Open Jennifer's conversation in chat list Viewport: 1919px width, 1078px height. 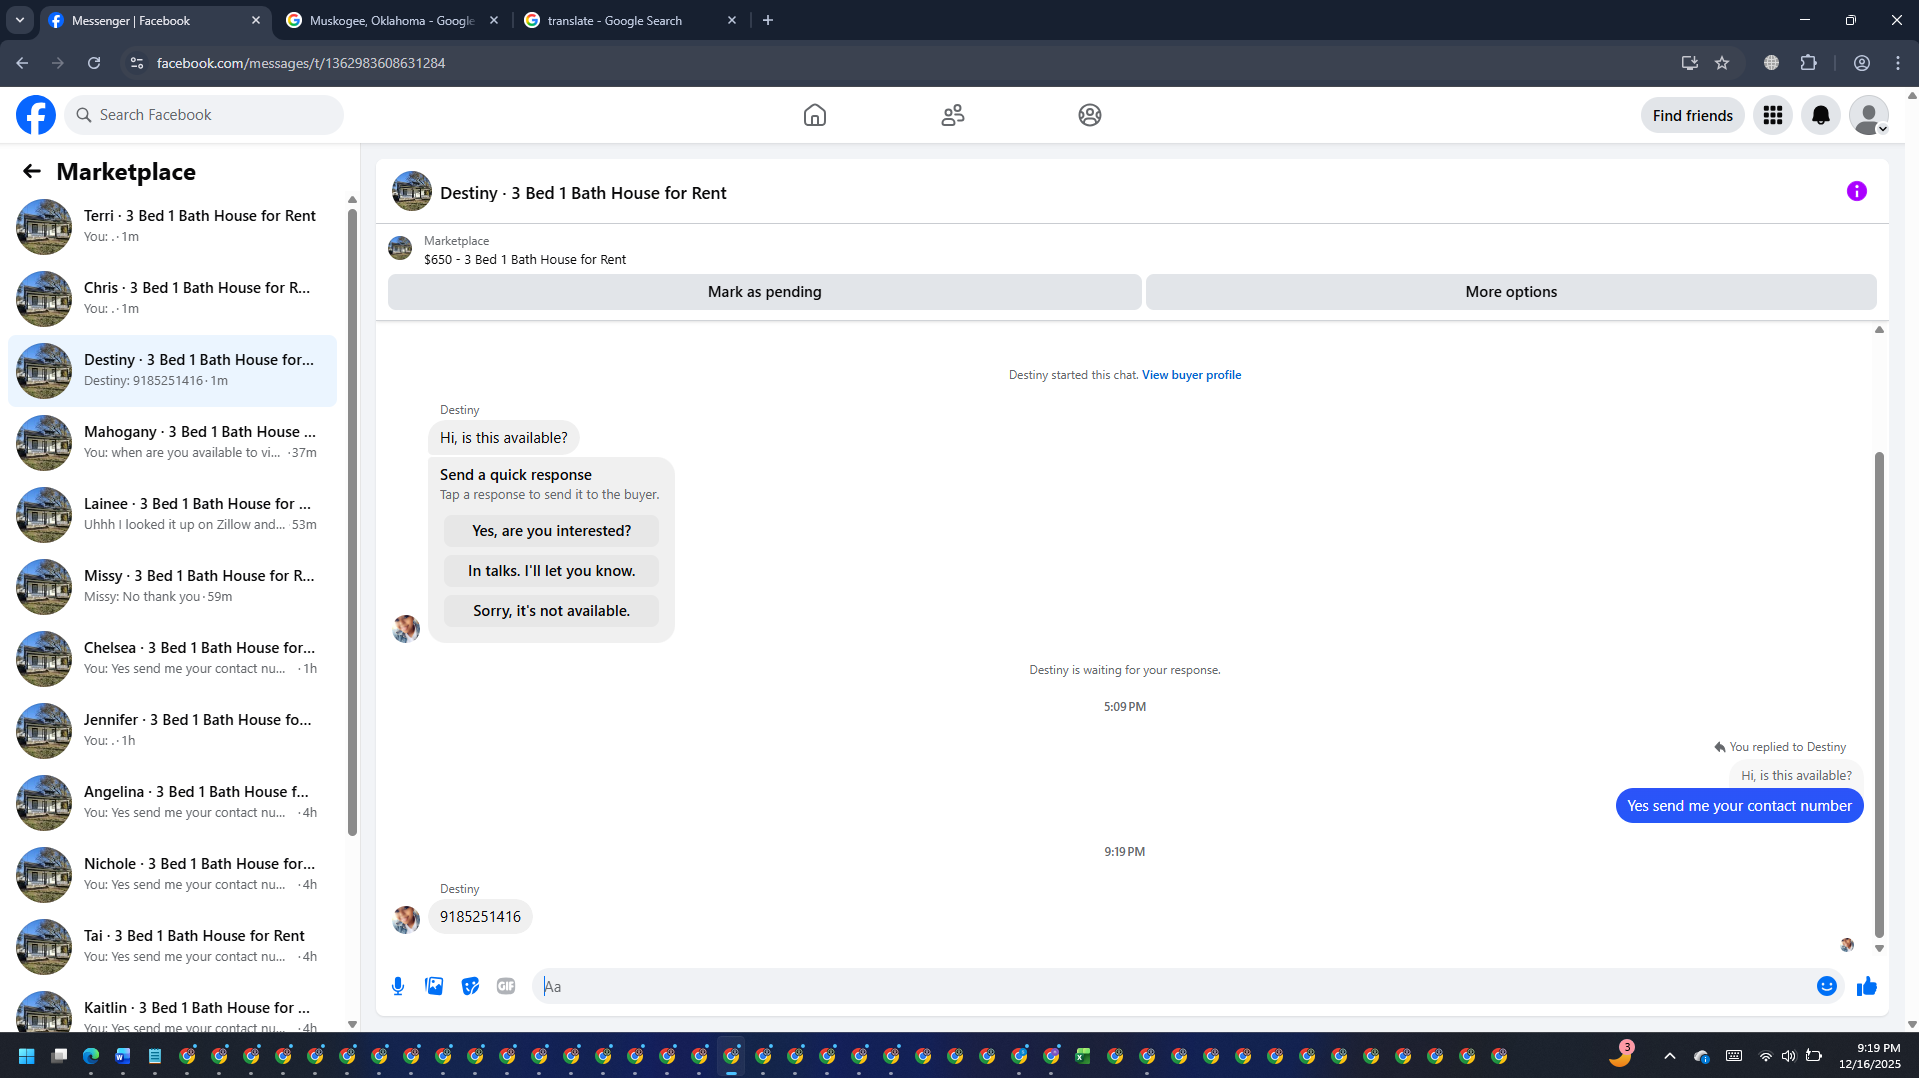coord(172,731)
